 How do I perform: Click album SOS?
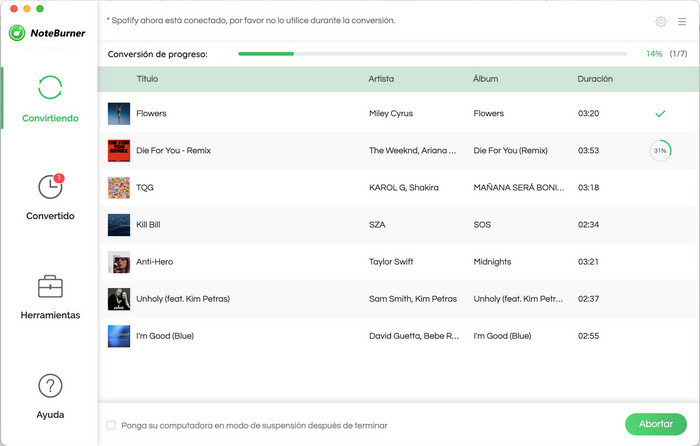(482, 225)
